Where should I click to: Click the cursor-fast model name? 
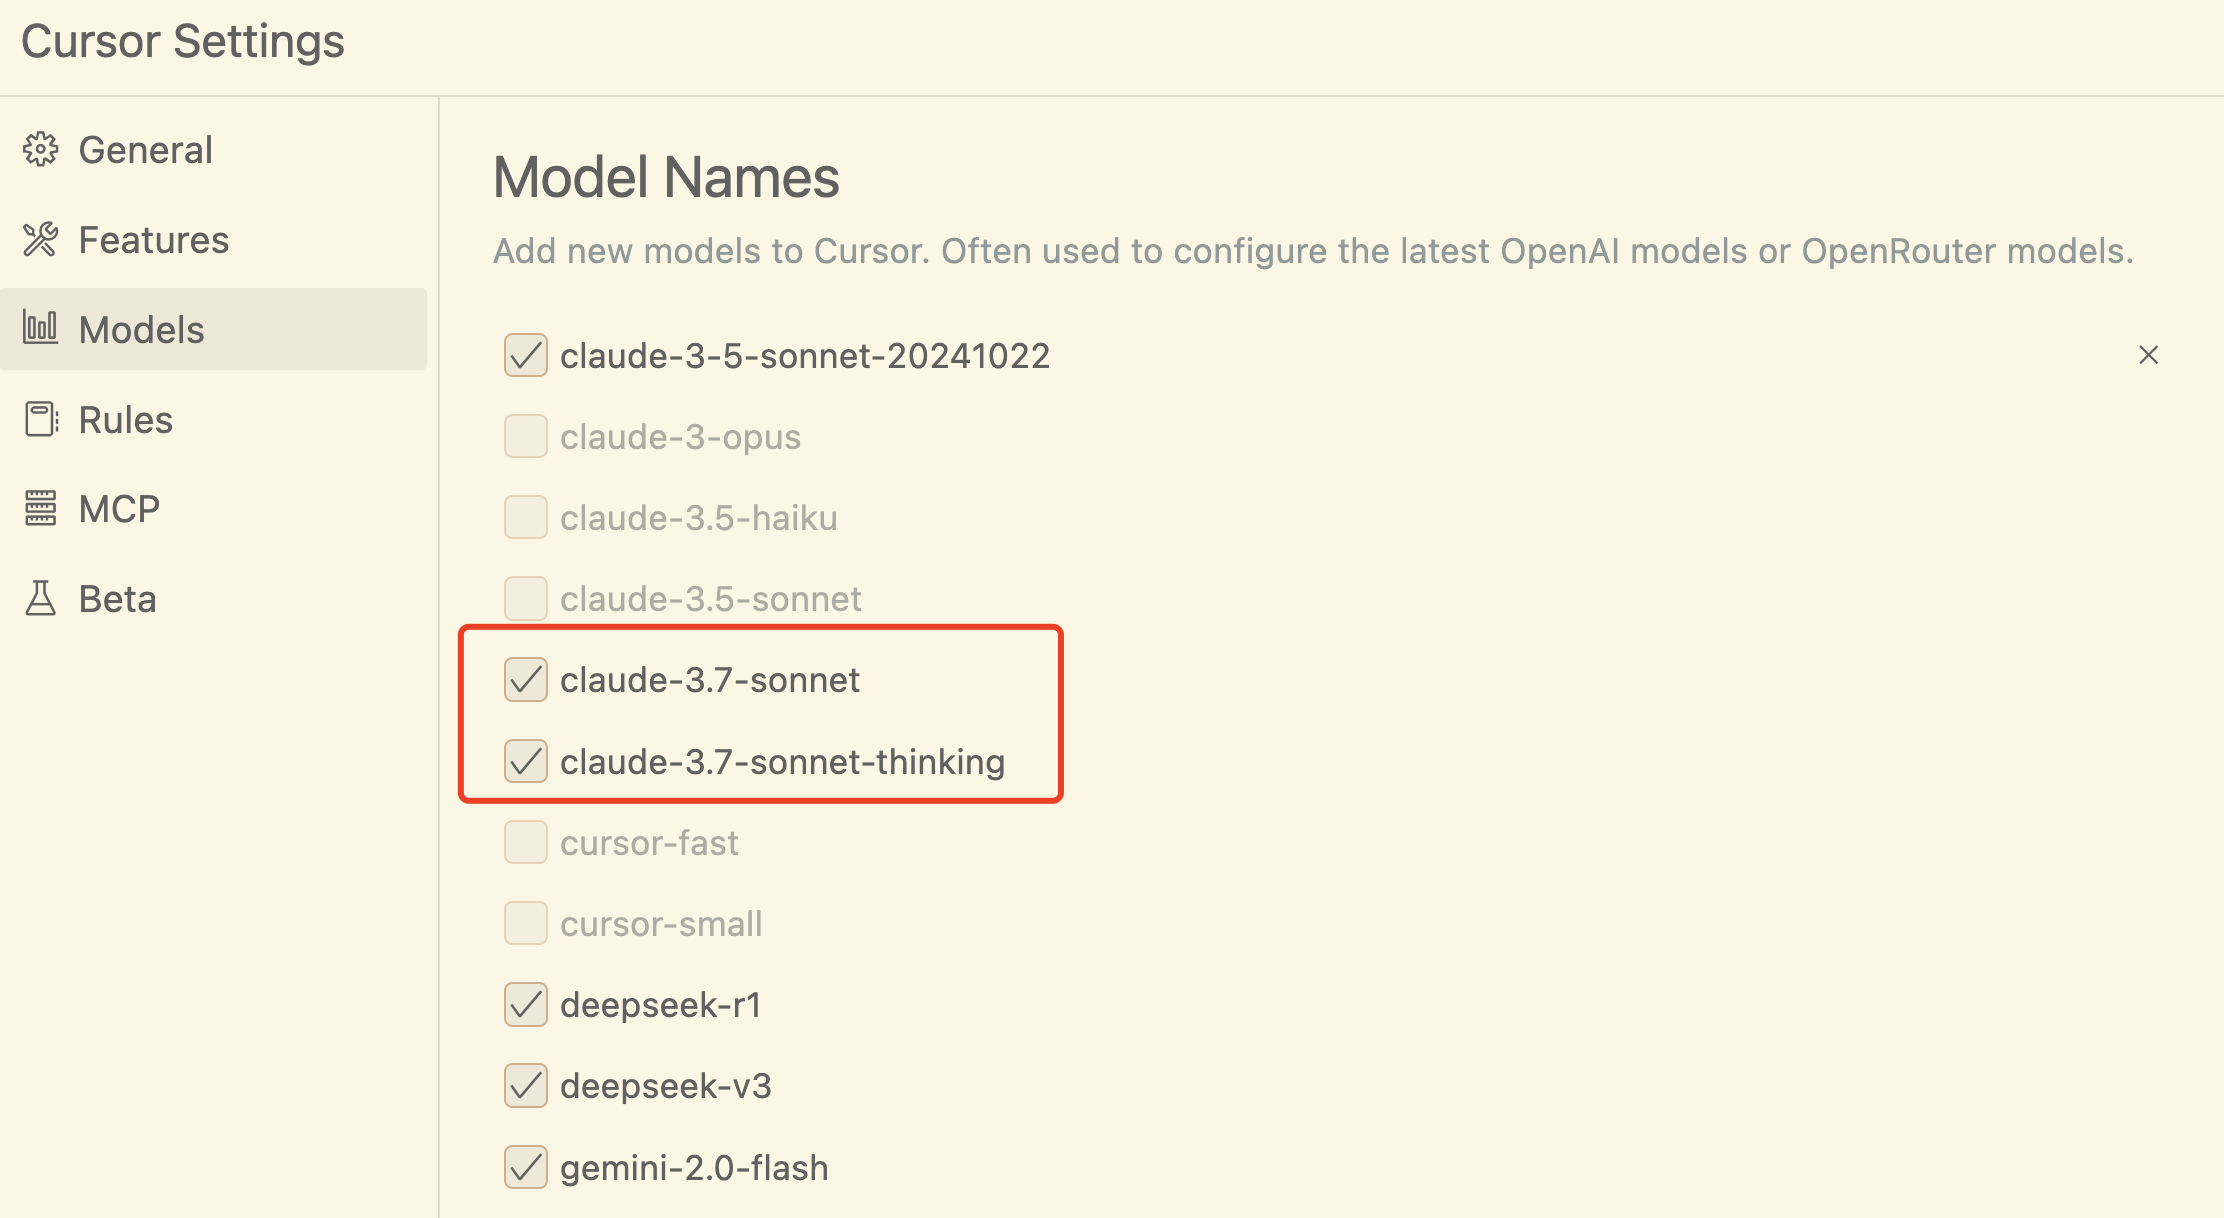point(649,843)
